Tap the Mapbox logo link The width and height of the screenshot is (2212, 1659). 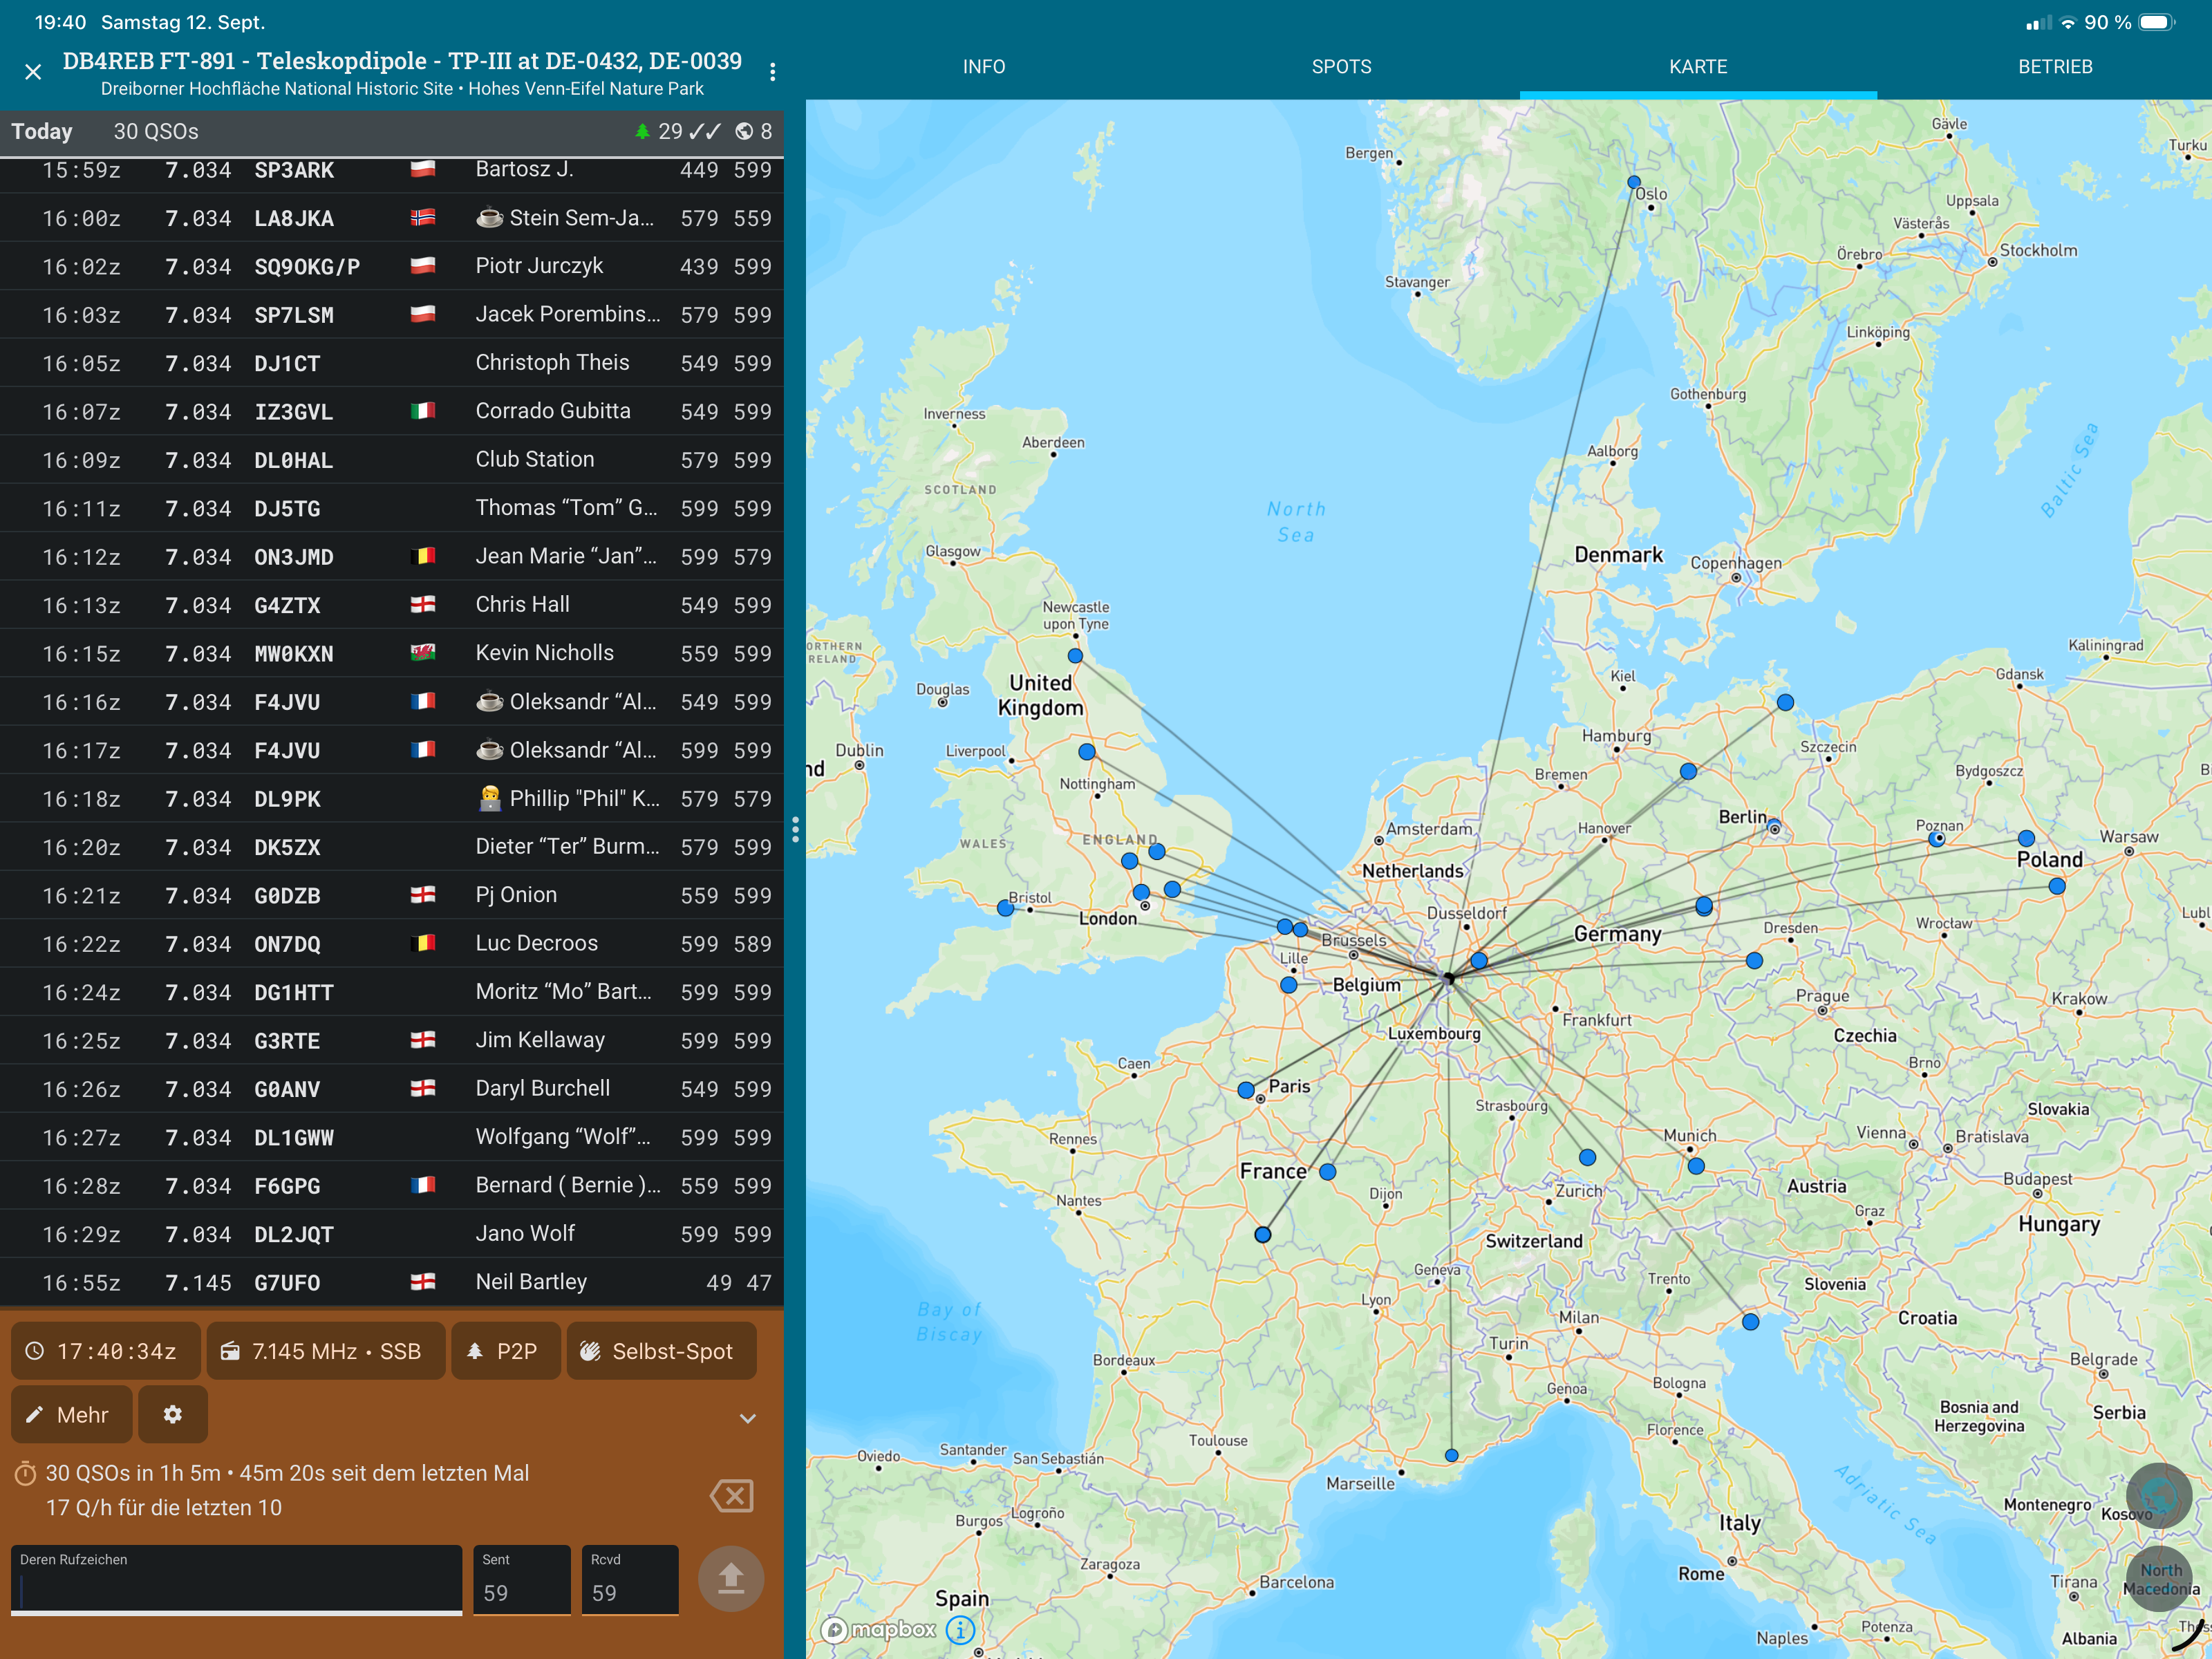click(878, 1630)
